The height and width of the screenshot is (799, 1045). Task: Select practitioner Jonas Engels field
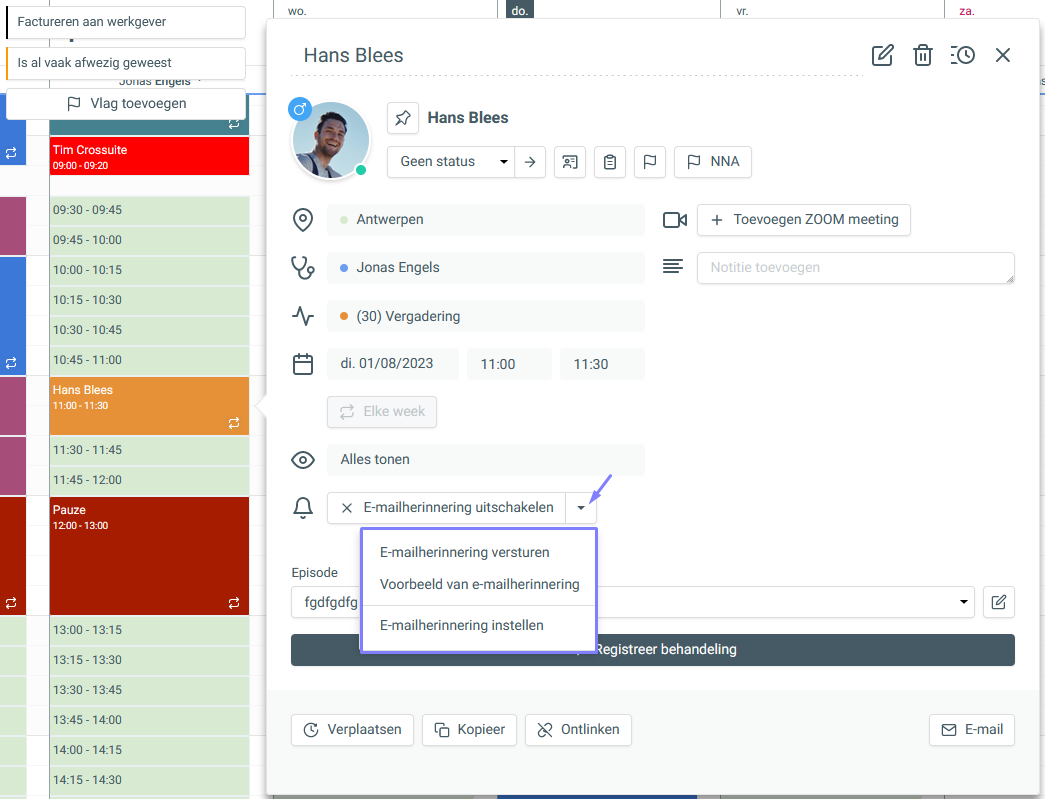[485, 268]
